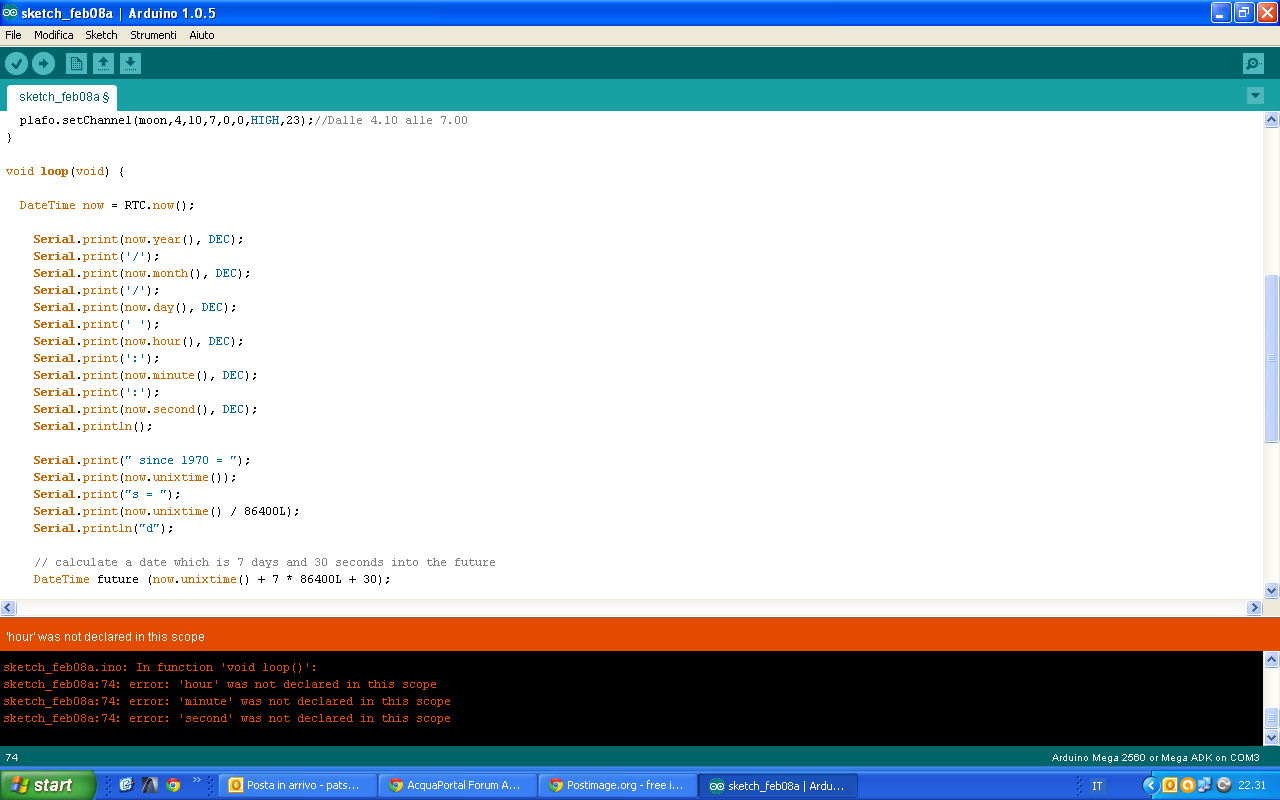The width and height of the screenshot is (1280, 800).
Task: Open the Aiuto menu
Action: pos(202,35)
